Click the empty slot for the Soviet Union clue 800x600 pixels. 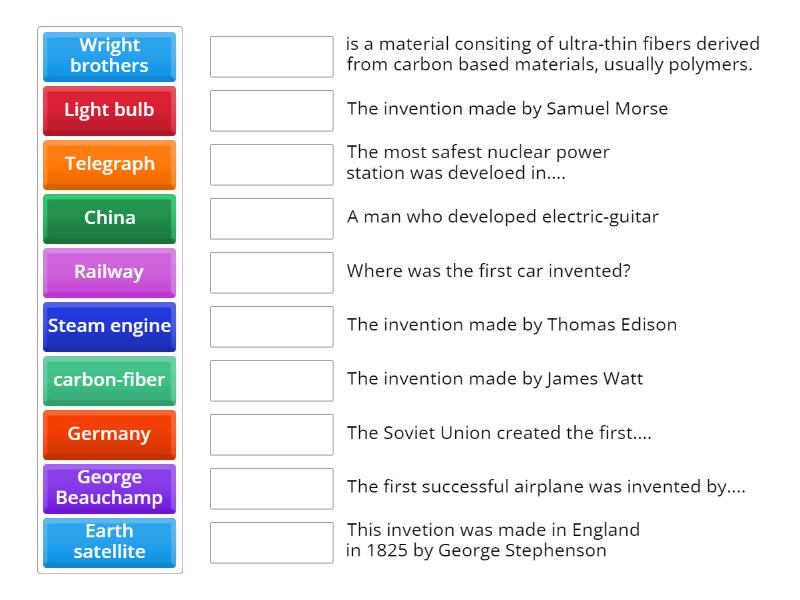click(271, 434)
